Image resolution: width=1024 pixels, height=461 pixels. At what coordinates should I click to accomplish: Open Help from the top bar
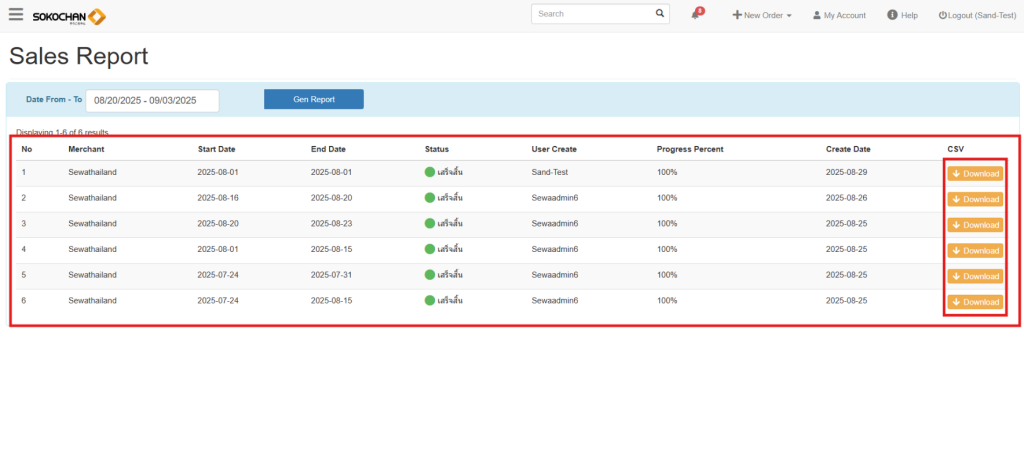tap(902, 15)
